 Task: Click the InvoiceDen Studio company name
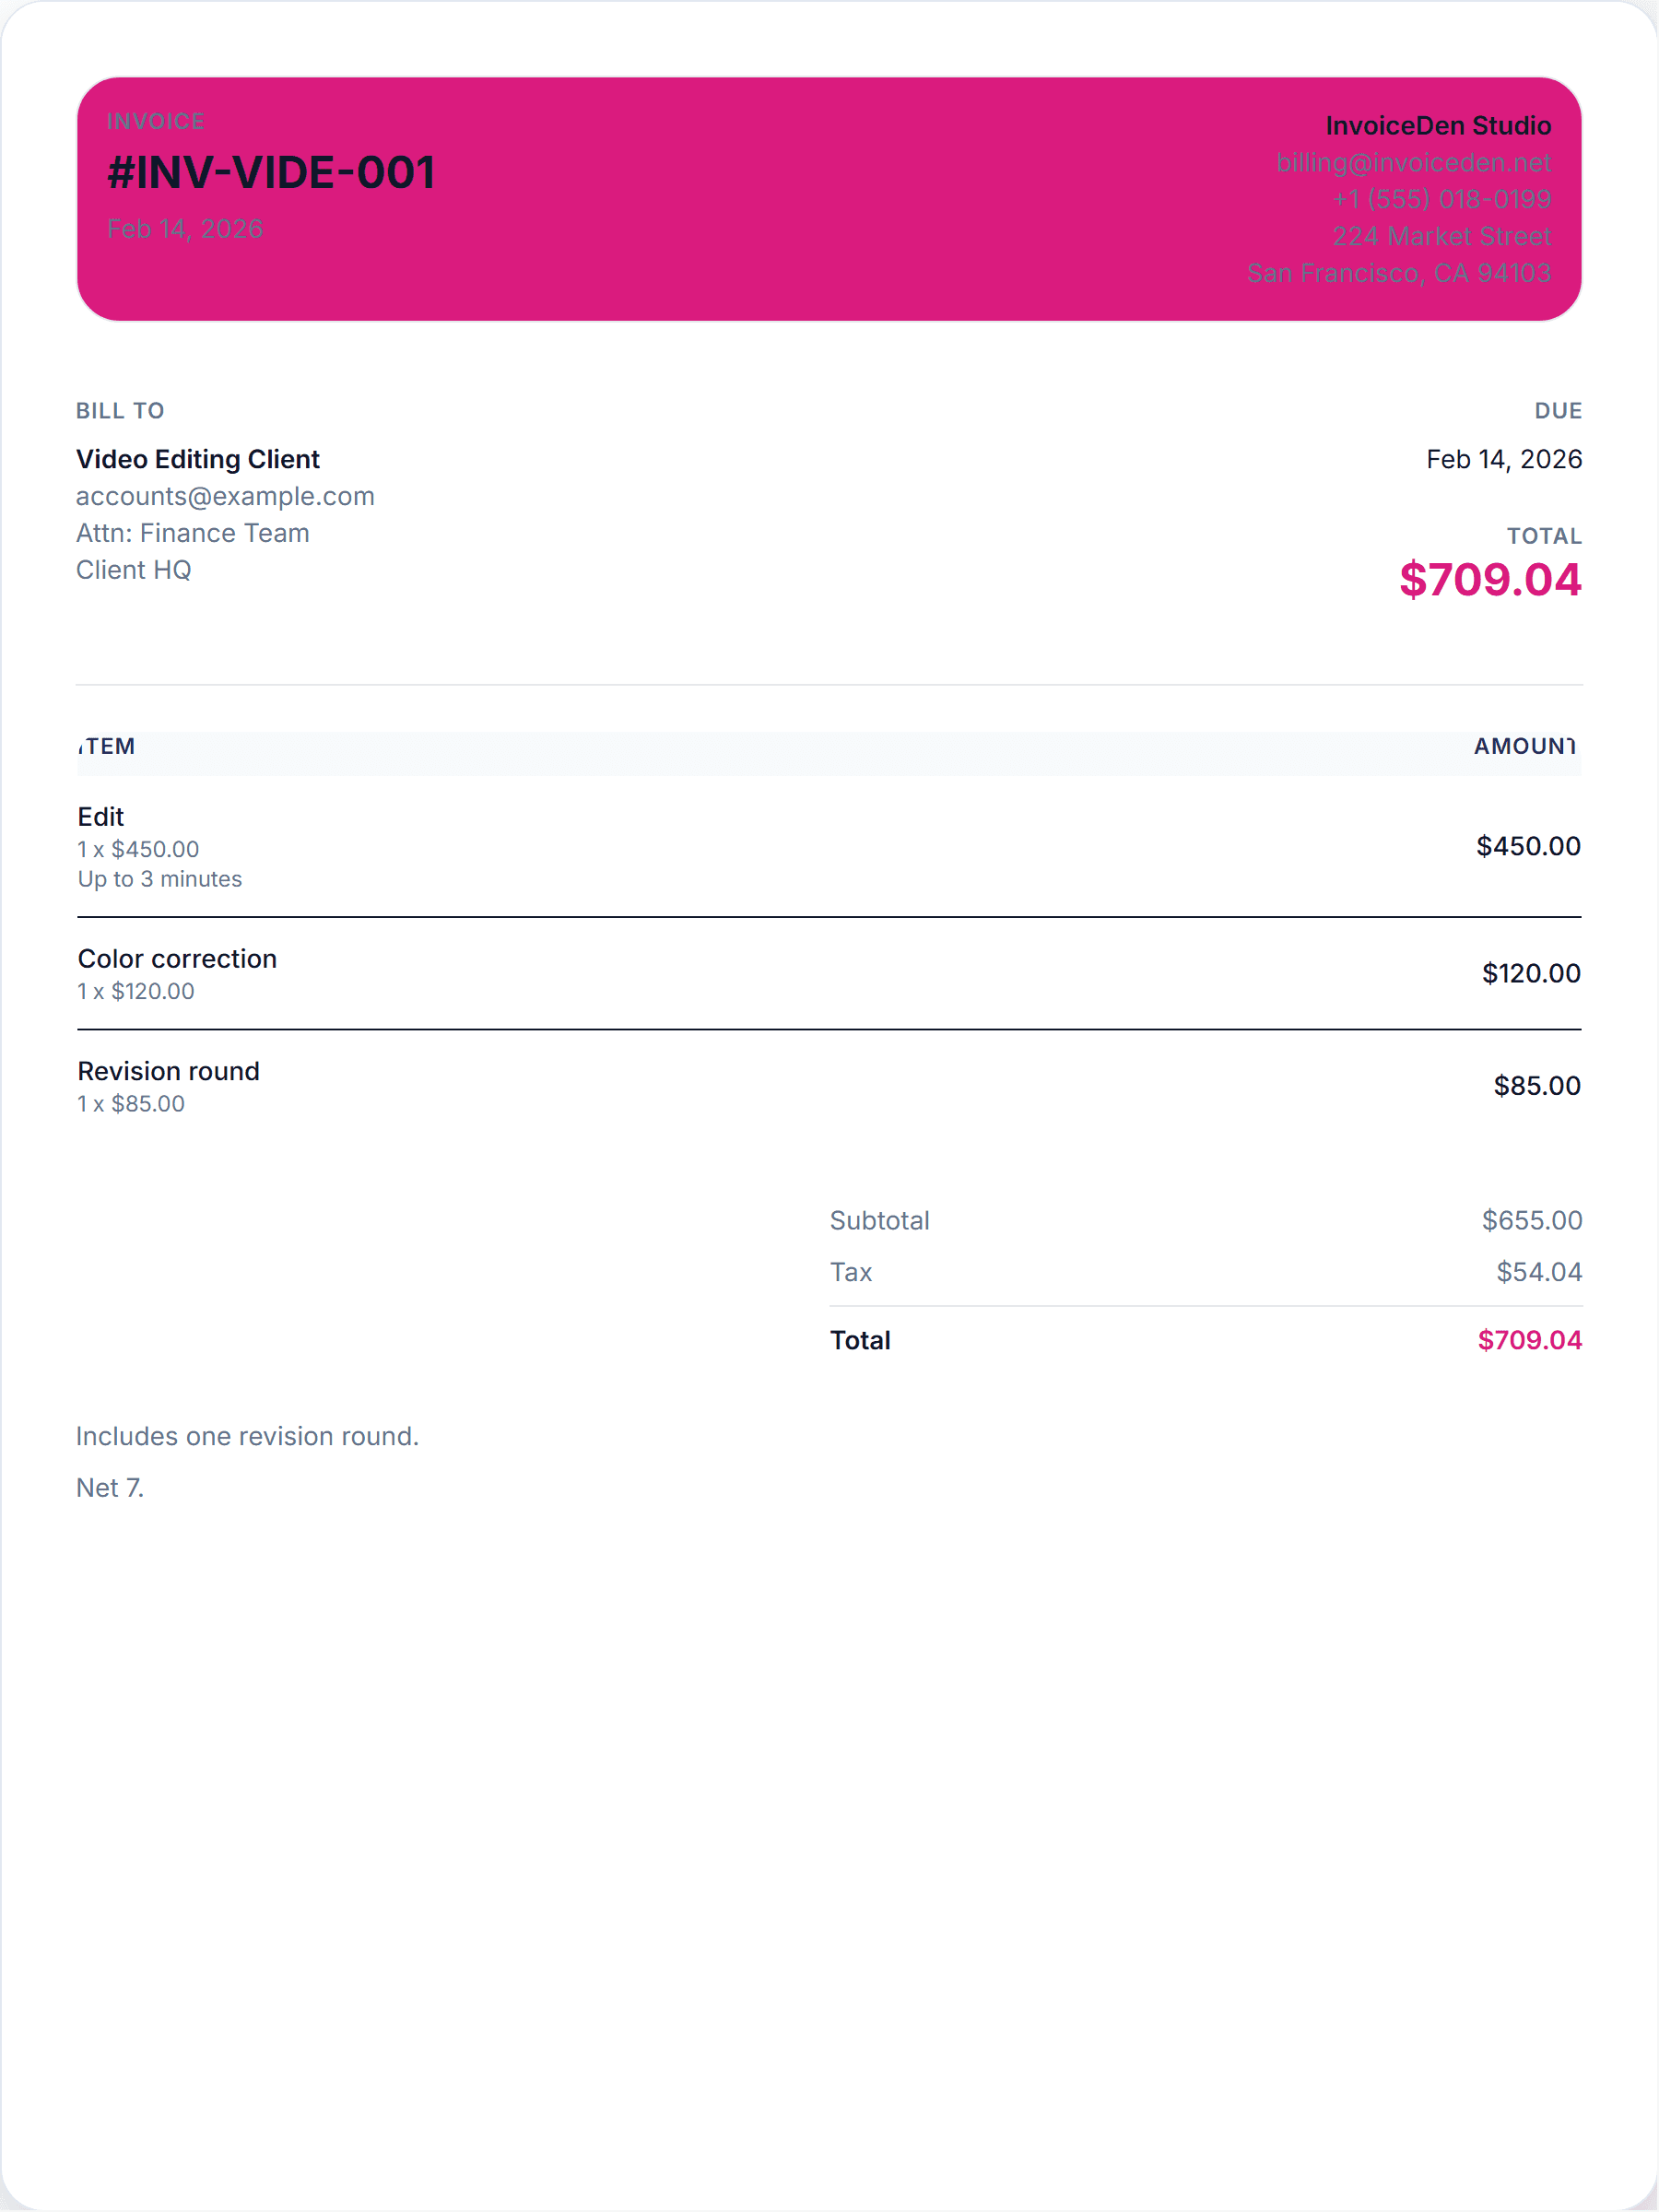pos(1437,125)
